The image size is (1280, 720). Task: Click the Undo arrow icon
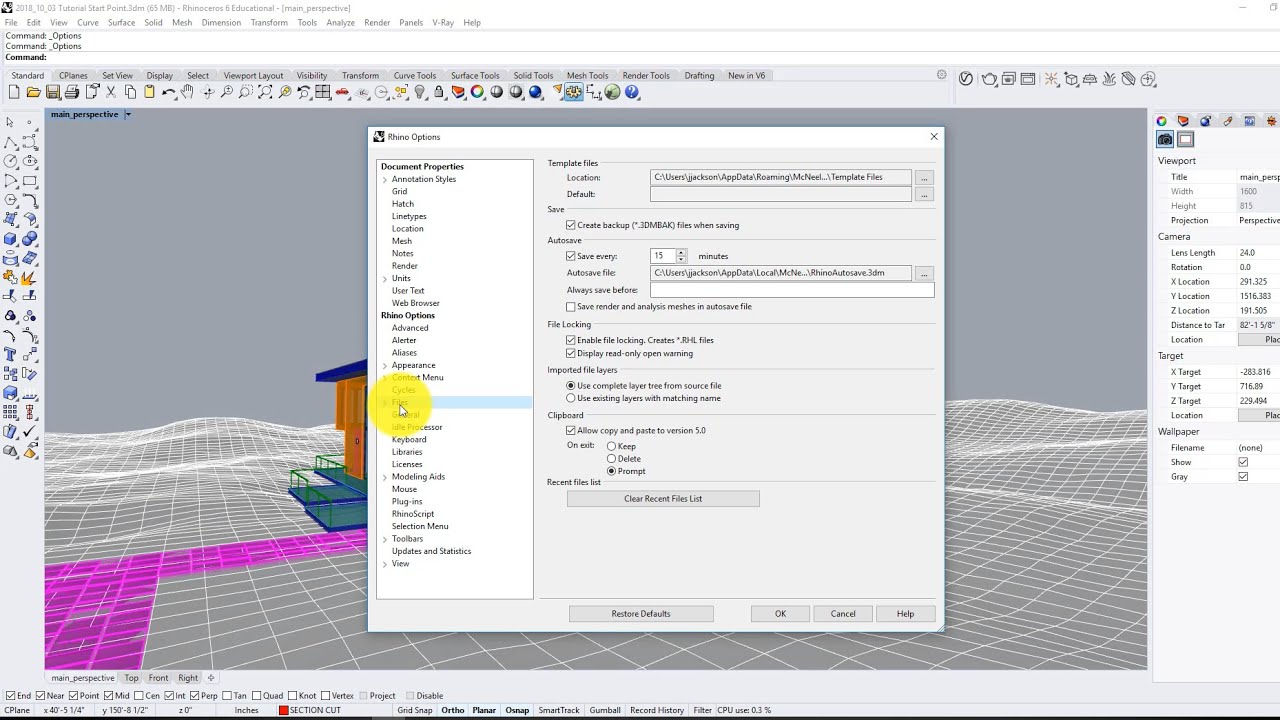[x=169, y=92]
